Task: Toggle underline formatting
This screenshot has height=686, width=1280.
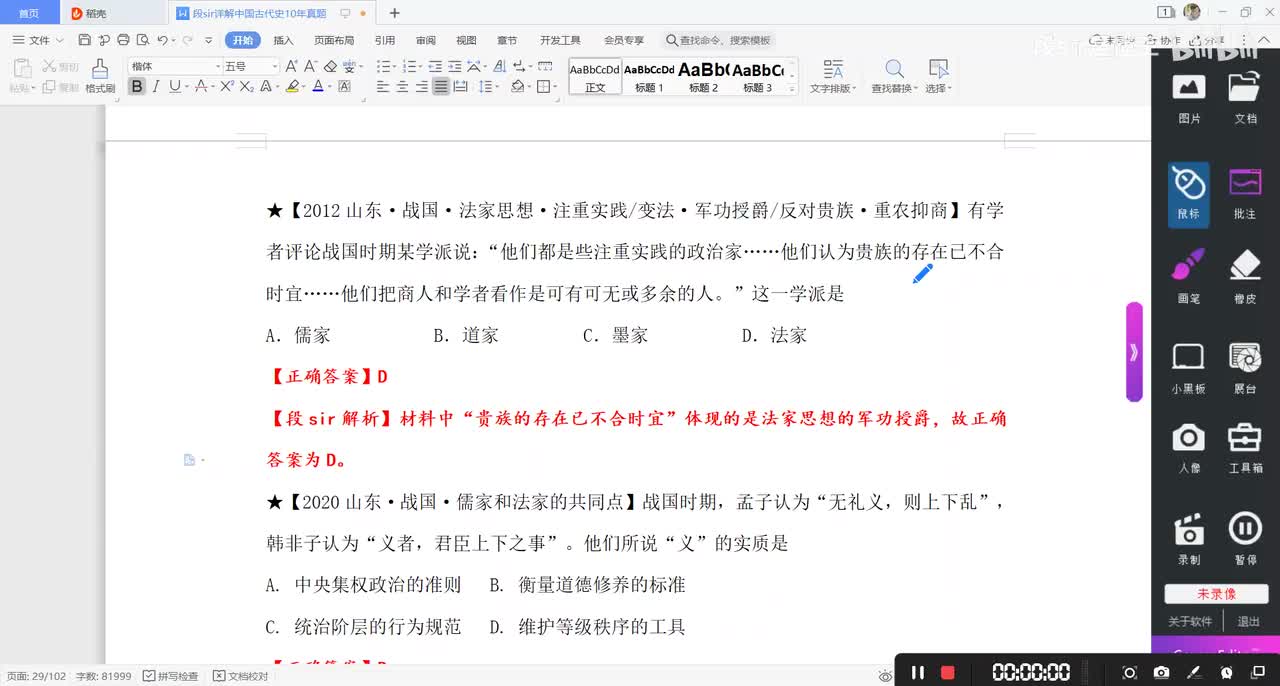Action: pyautogui.click(x=174, y=87)
